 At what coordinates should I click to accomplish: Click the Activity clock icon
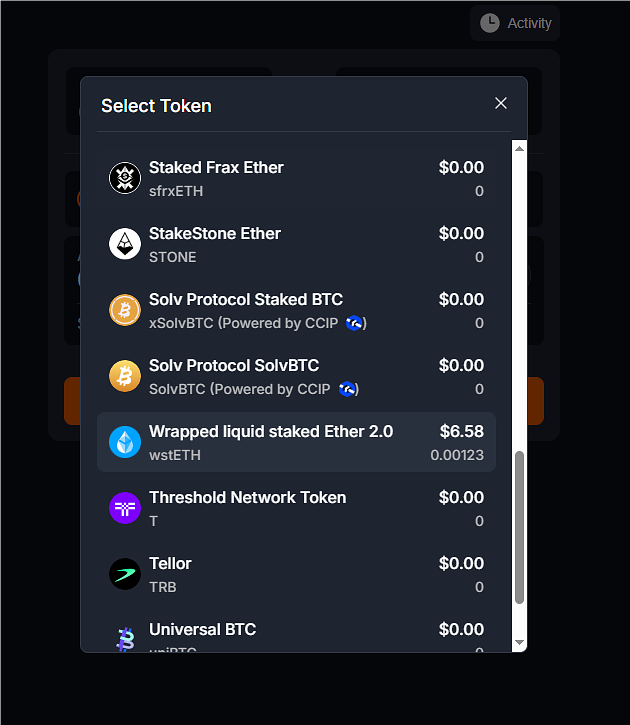point(489,23)
